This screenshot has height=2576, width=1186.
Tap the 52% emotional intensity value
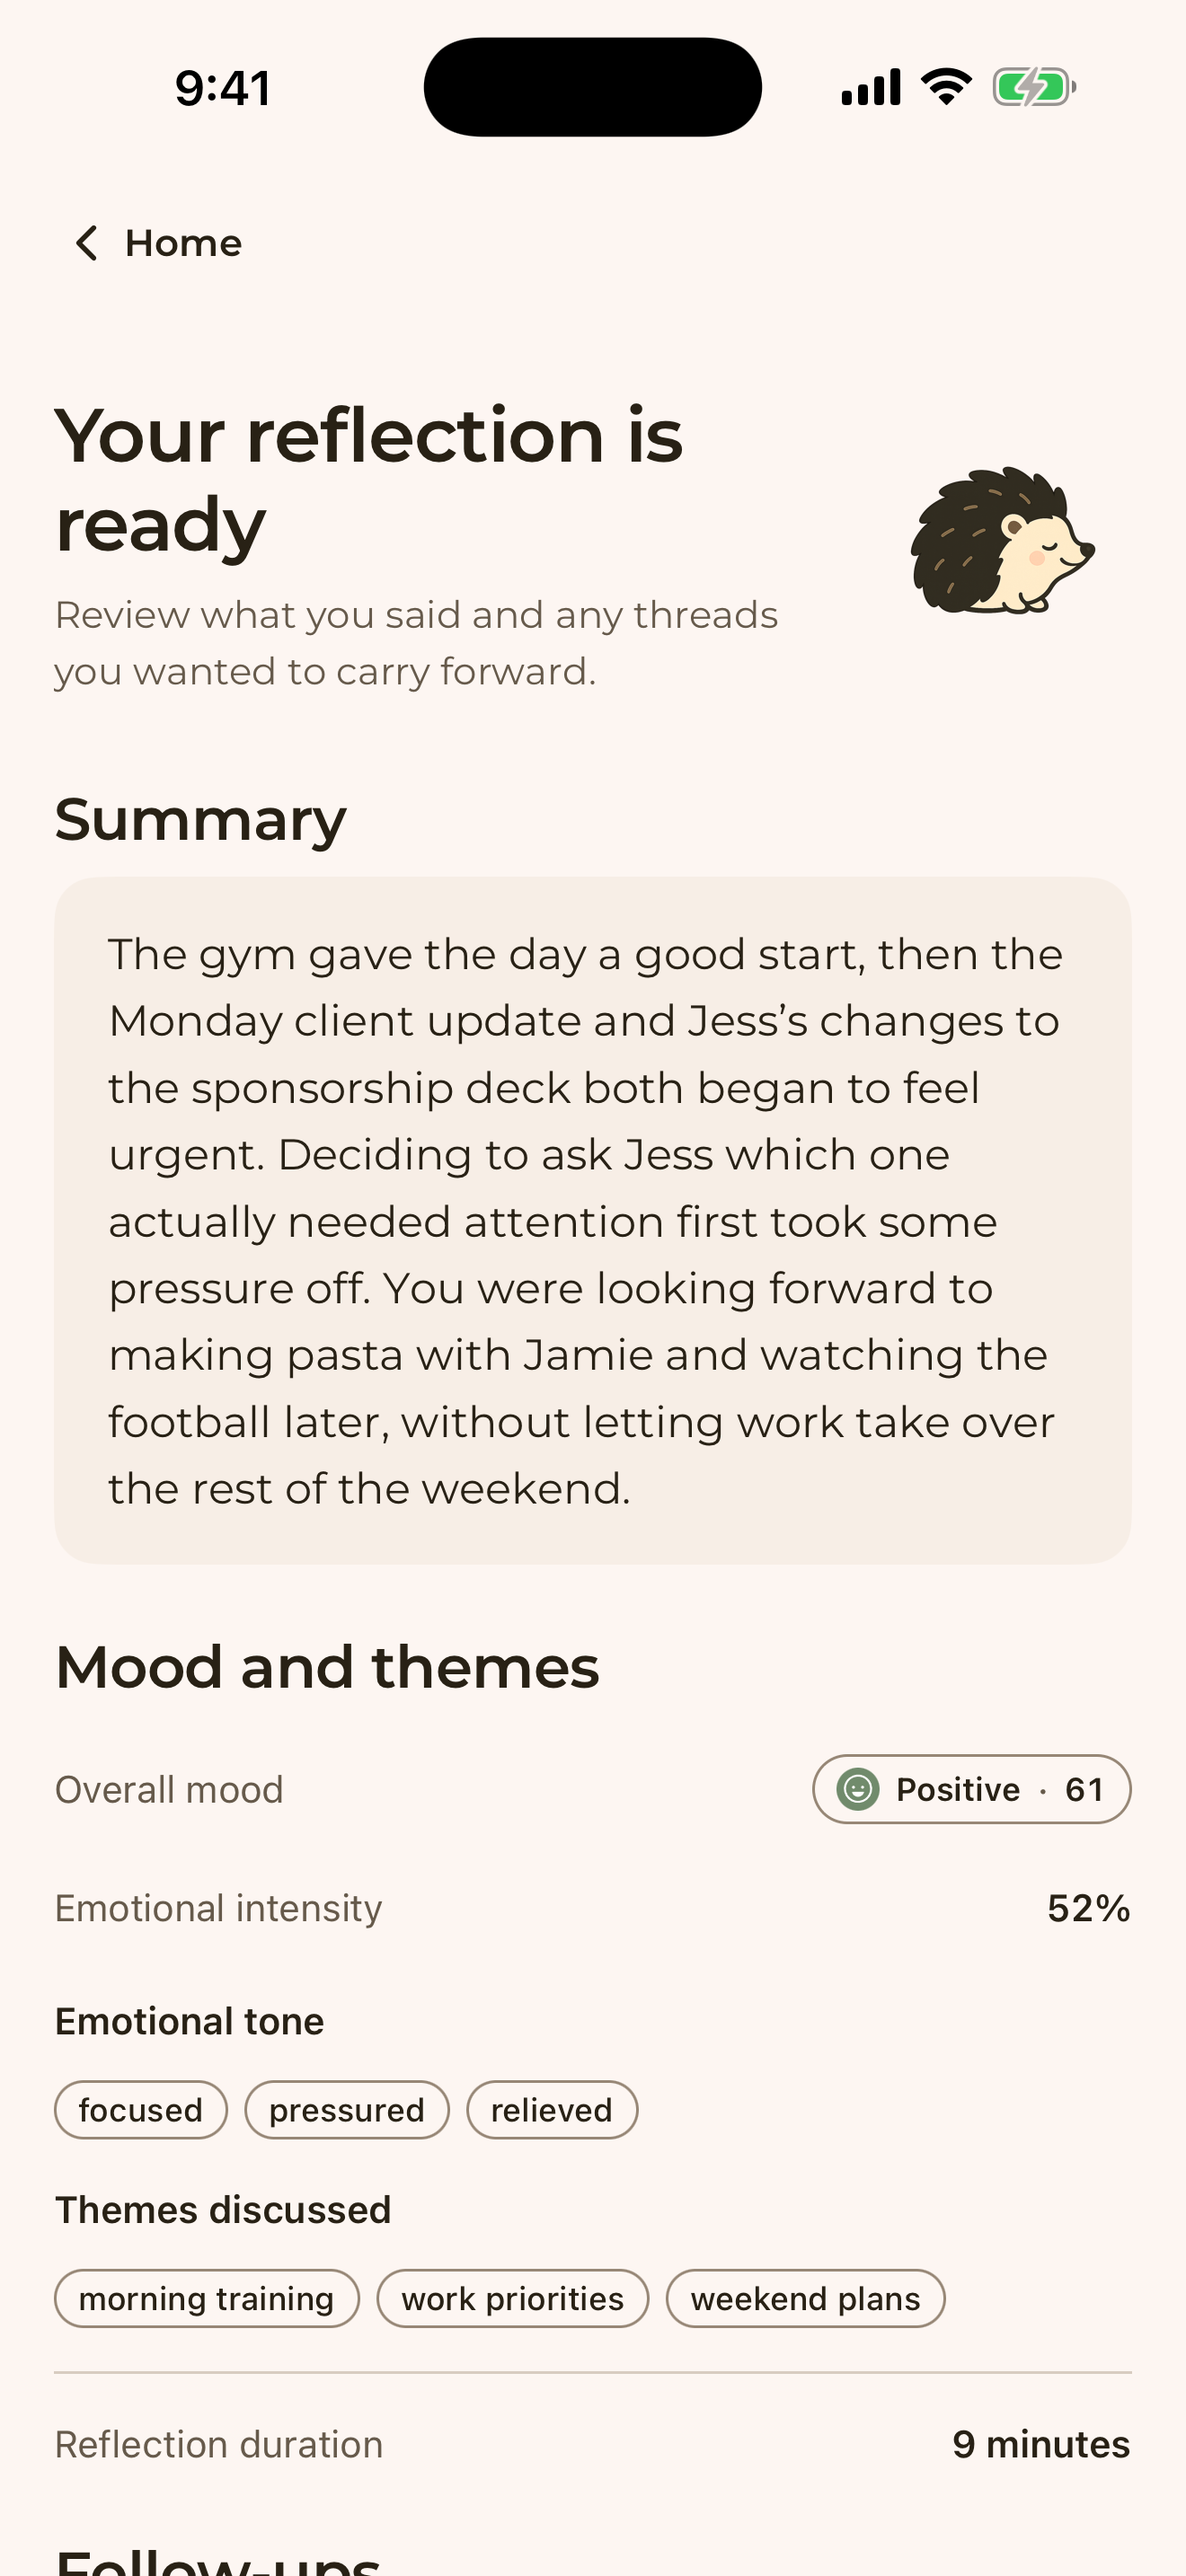[x=1089, y=1908]
